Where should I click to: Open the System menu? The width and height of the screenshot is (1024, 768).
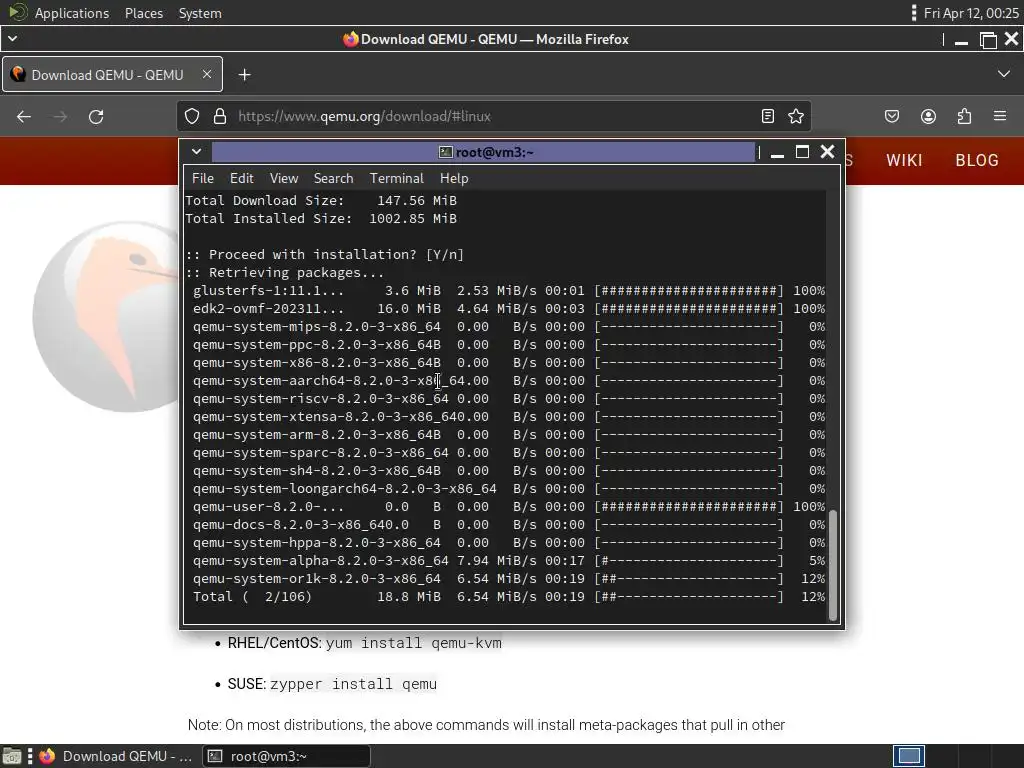(200, 13)
